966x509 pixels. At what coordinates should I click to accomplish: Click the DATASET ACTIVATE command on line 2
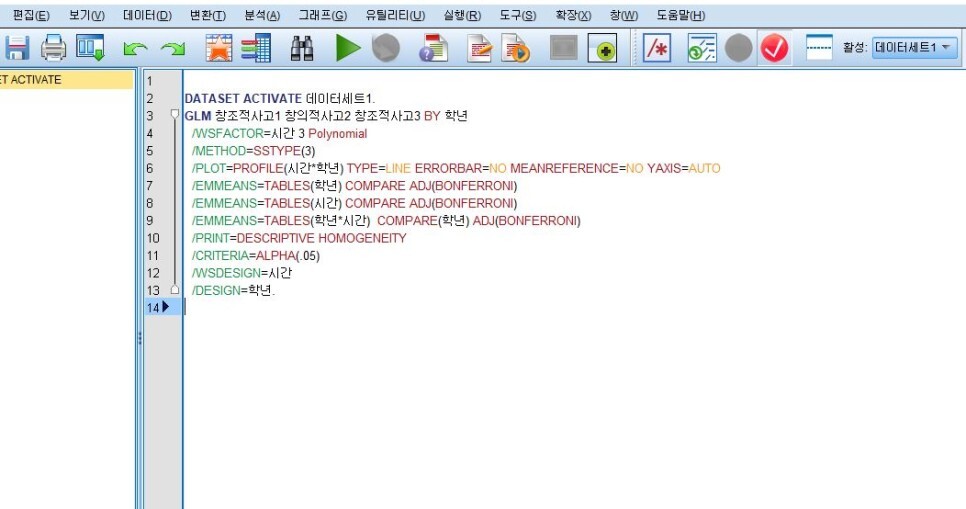click(x=243, y=99)
